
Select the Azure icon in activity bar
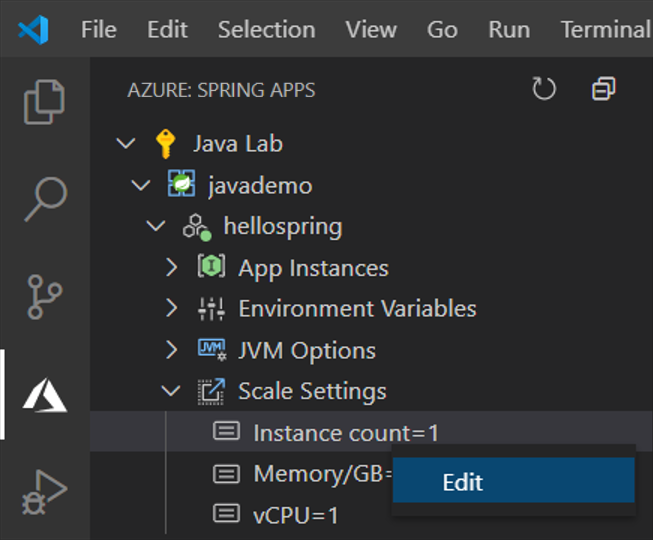(44, 395)
